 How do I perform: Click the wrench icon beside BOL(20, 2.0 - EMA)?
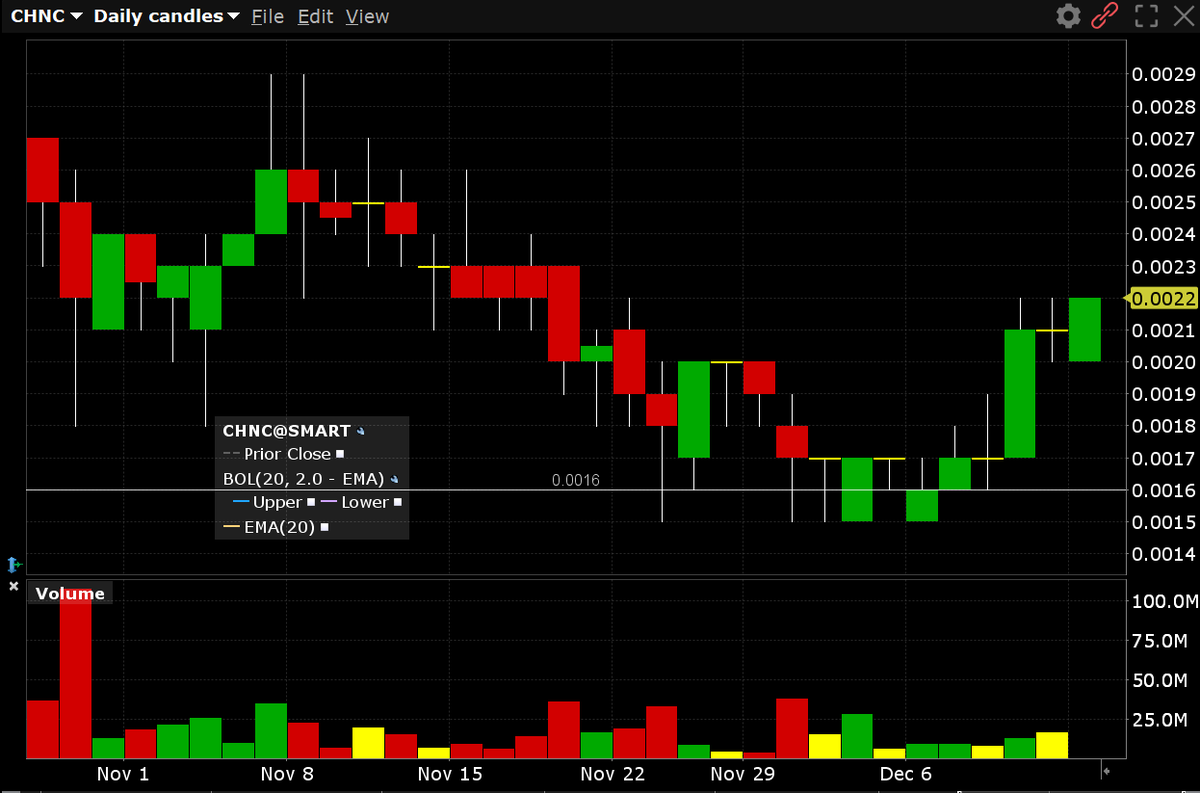tap(394, 479)
